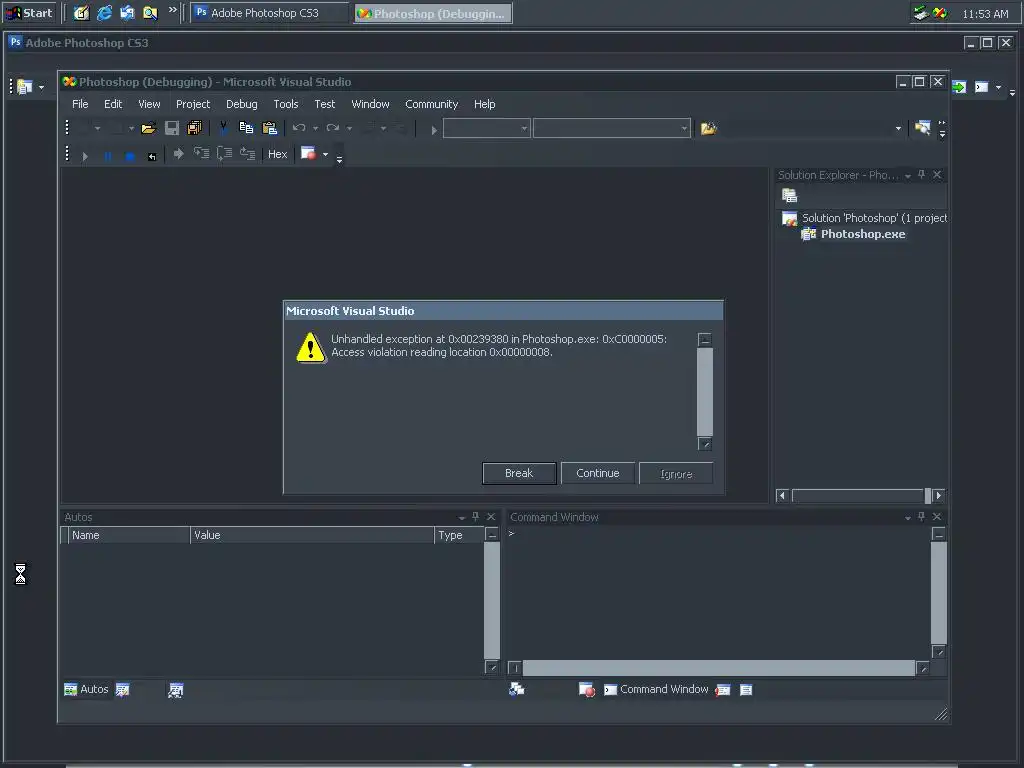The image size is (1024, 768).
Task: Open the Breakpoints windows dropdown arrow
Action: [x=325, y=155]
